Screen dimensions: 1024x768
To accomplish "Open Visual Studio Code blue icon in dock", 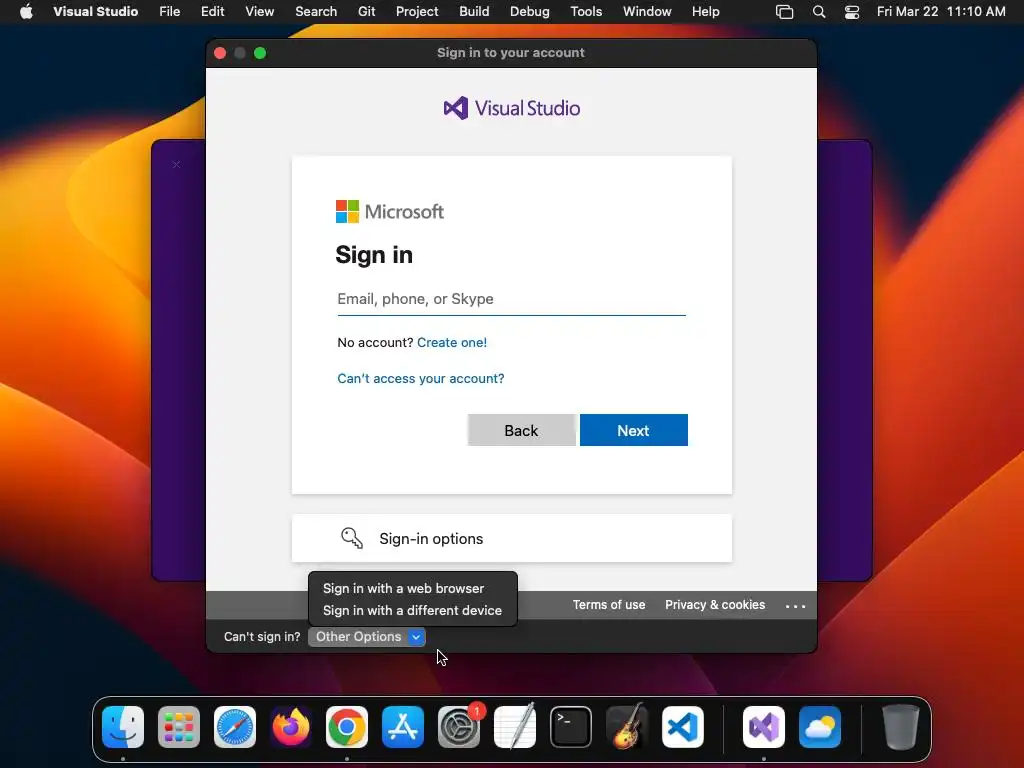I will point(683,727).
